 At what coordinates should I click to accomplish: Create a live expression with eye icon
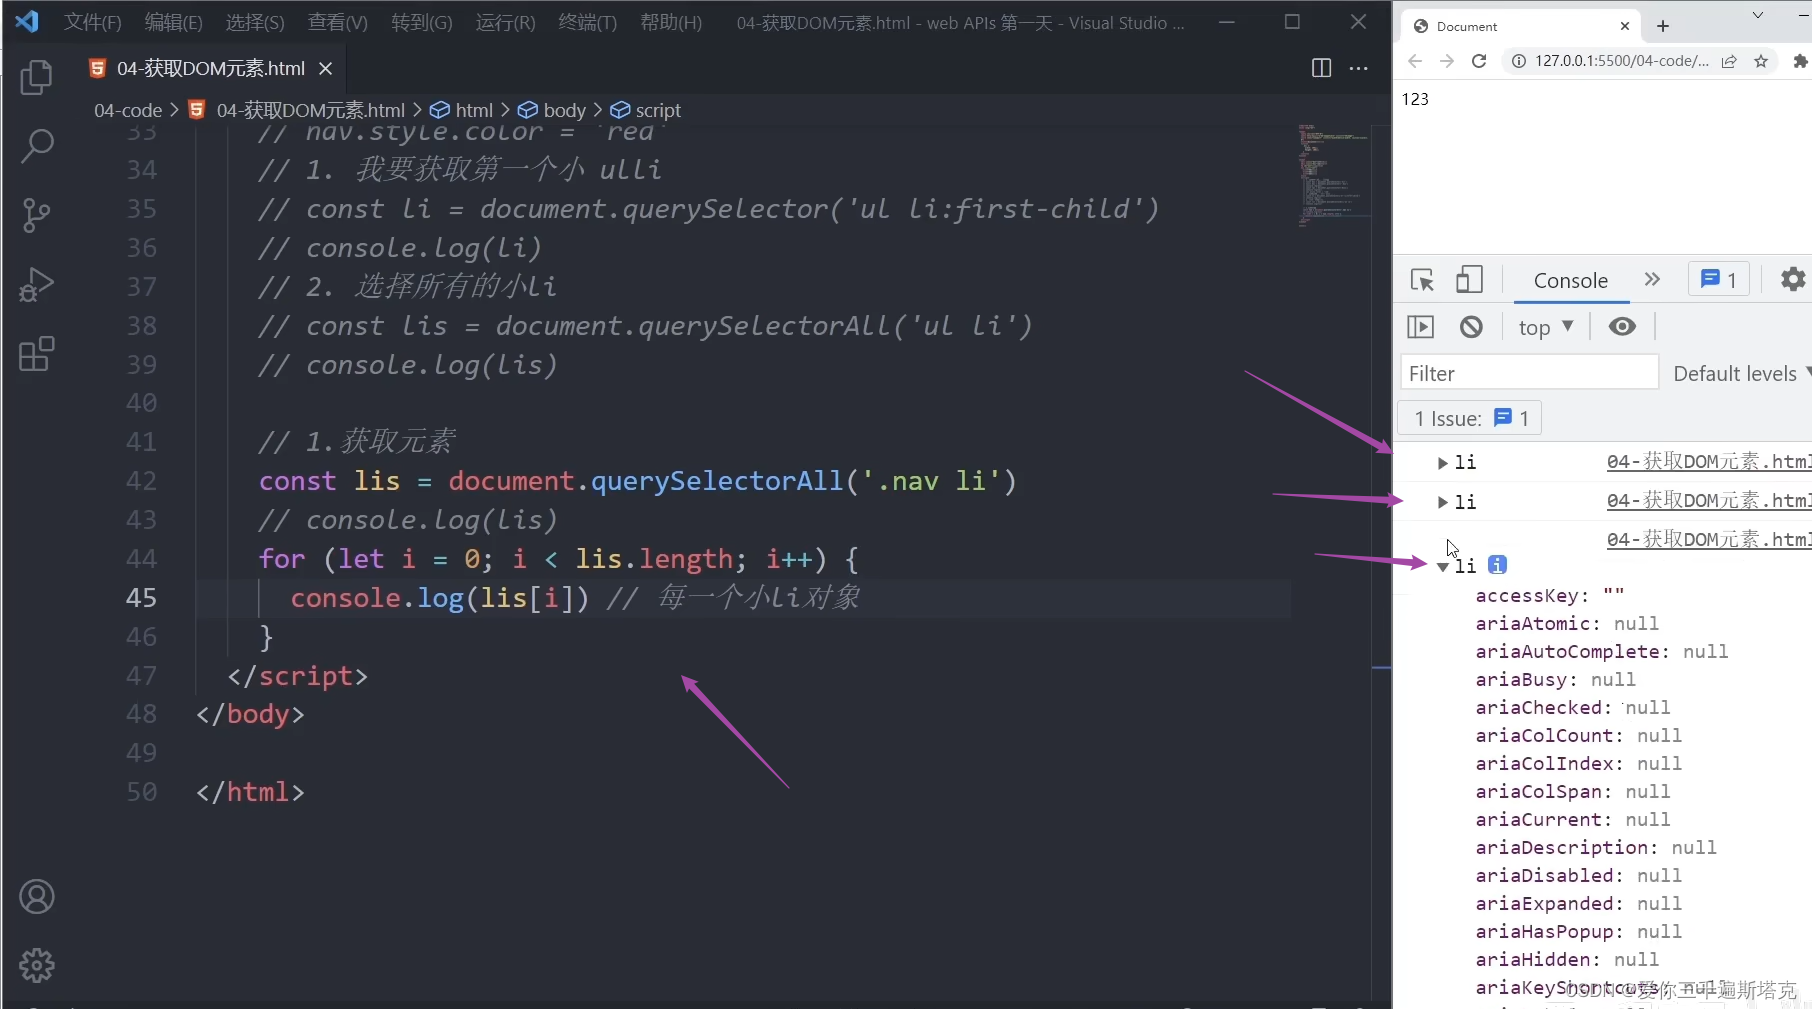[x=1622, y=326]
